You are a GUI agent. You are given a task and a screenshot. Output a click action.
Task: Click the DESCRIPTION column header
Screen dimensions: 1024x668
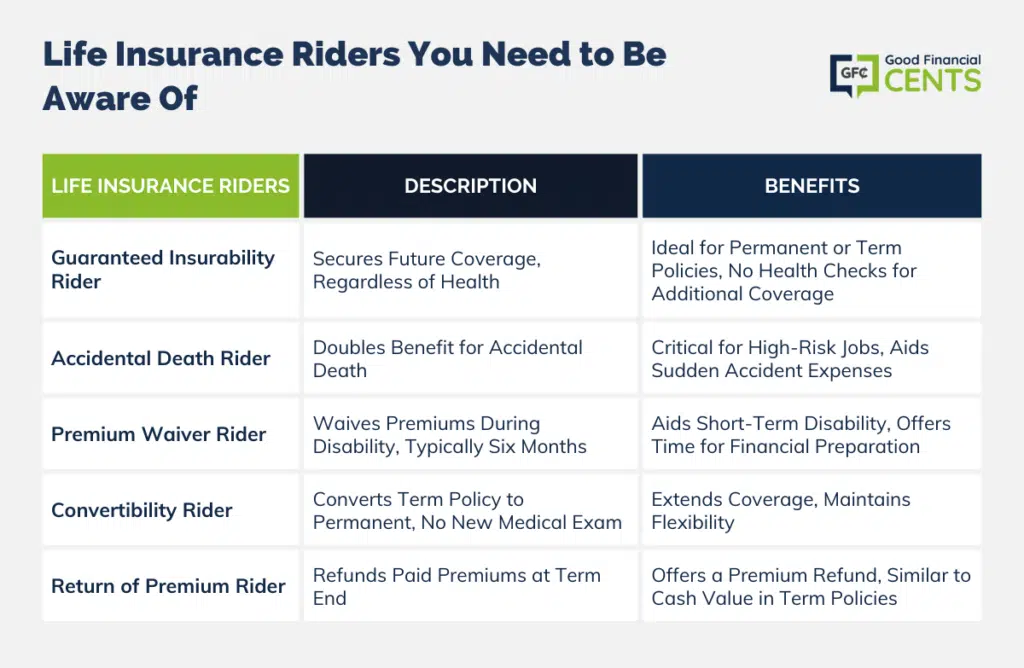(470, 186)
